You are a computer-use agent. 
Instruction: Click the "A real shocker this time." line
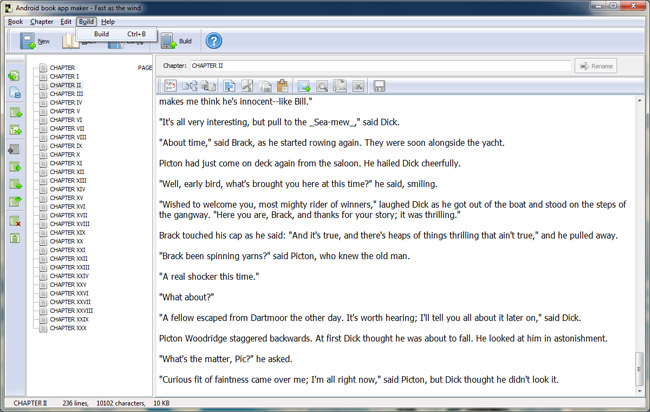click(x=209, y=276)
